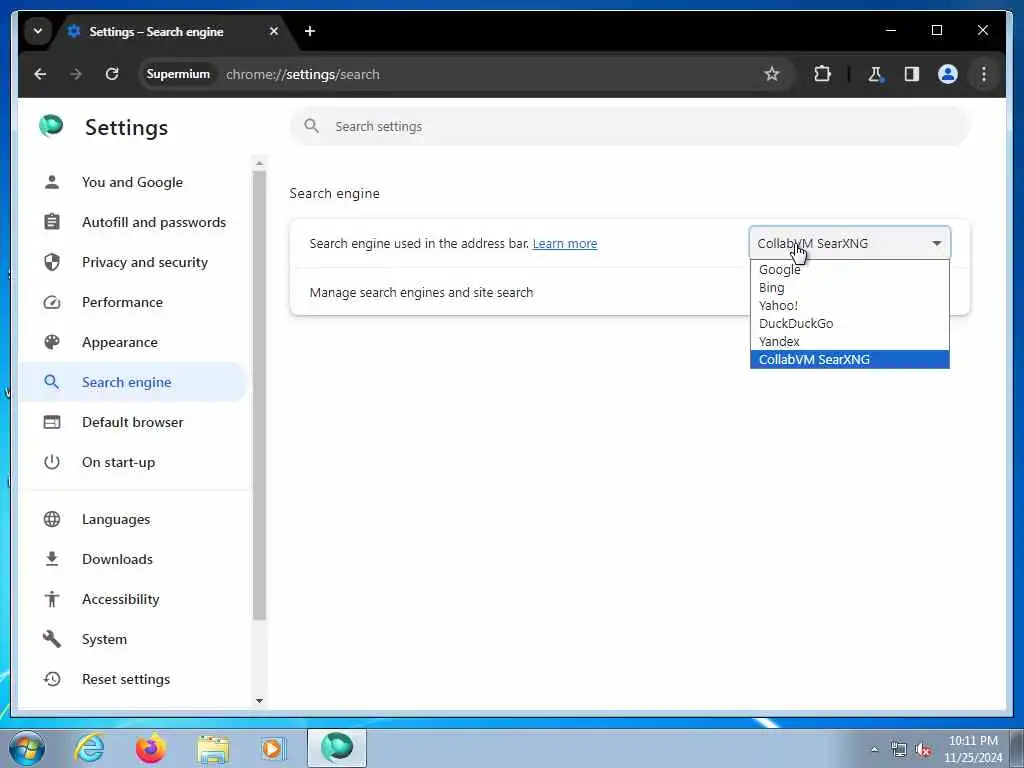Screen dimensions: 1024x768
Task: Click the Supermium site chip in address bar
Action: pos(178,74)
